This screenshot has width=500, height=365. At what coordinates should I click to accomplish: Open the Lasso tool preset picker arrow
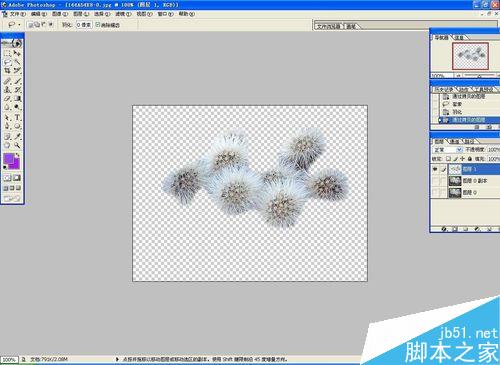point(19,25)
